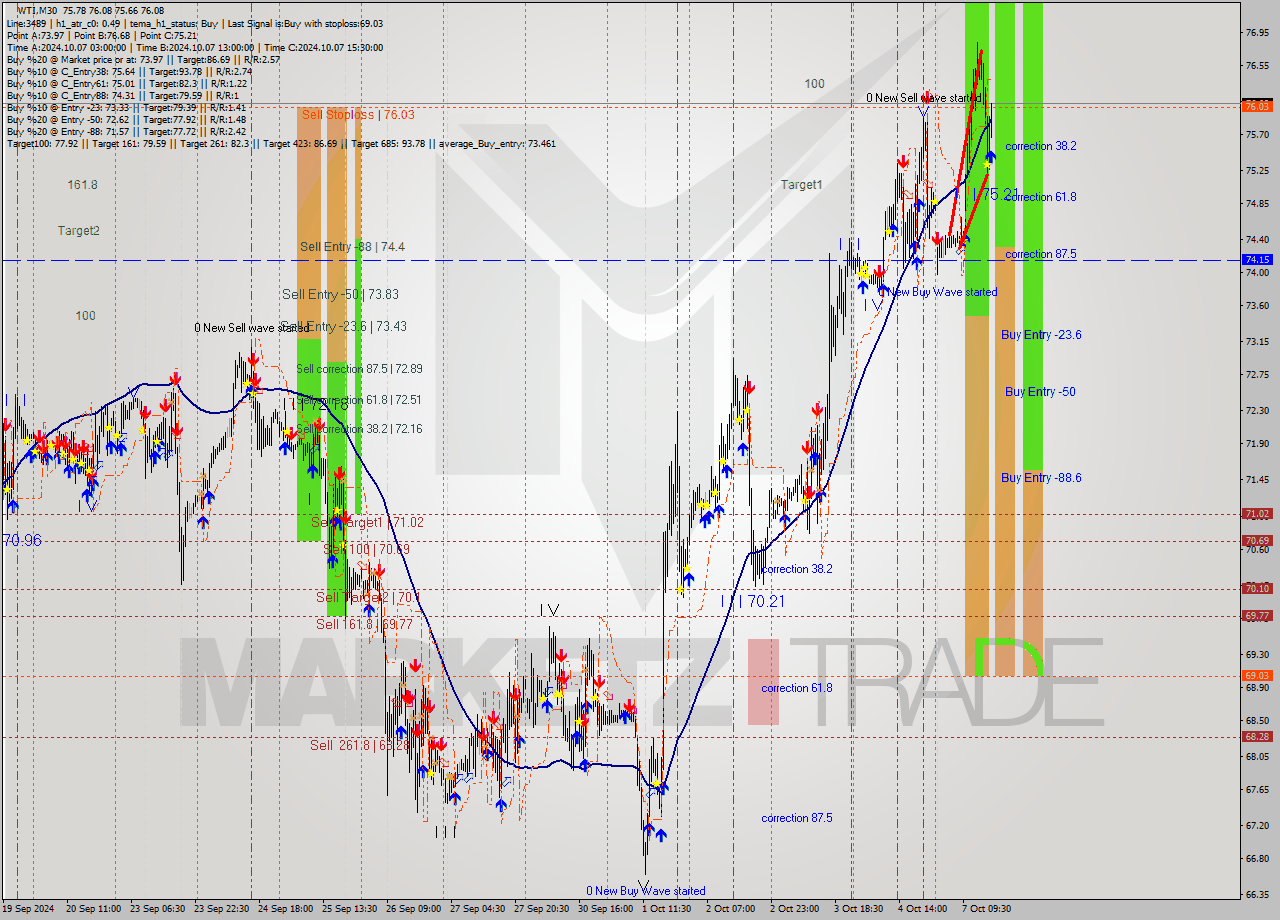Select the '1 Oct 11:30' time label
Image resolution: width=1280 pixels, height=920 pixels.
coord(666,909)
